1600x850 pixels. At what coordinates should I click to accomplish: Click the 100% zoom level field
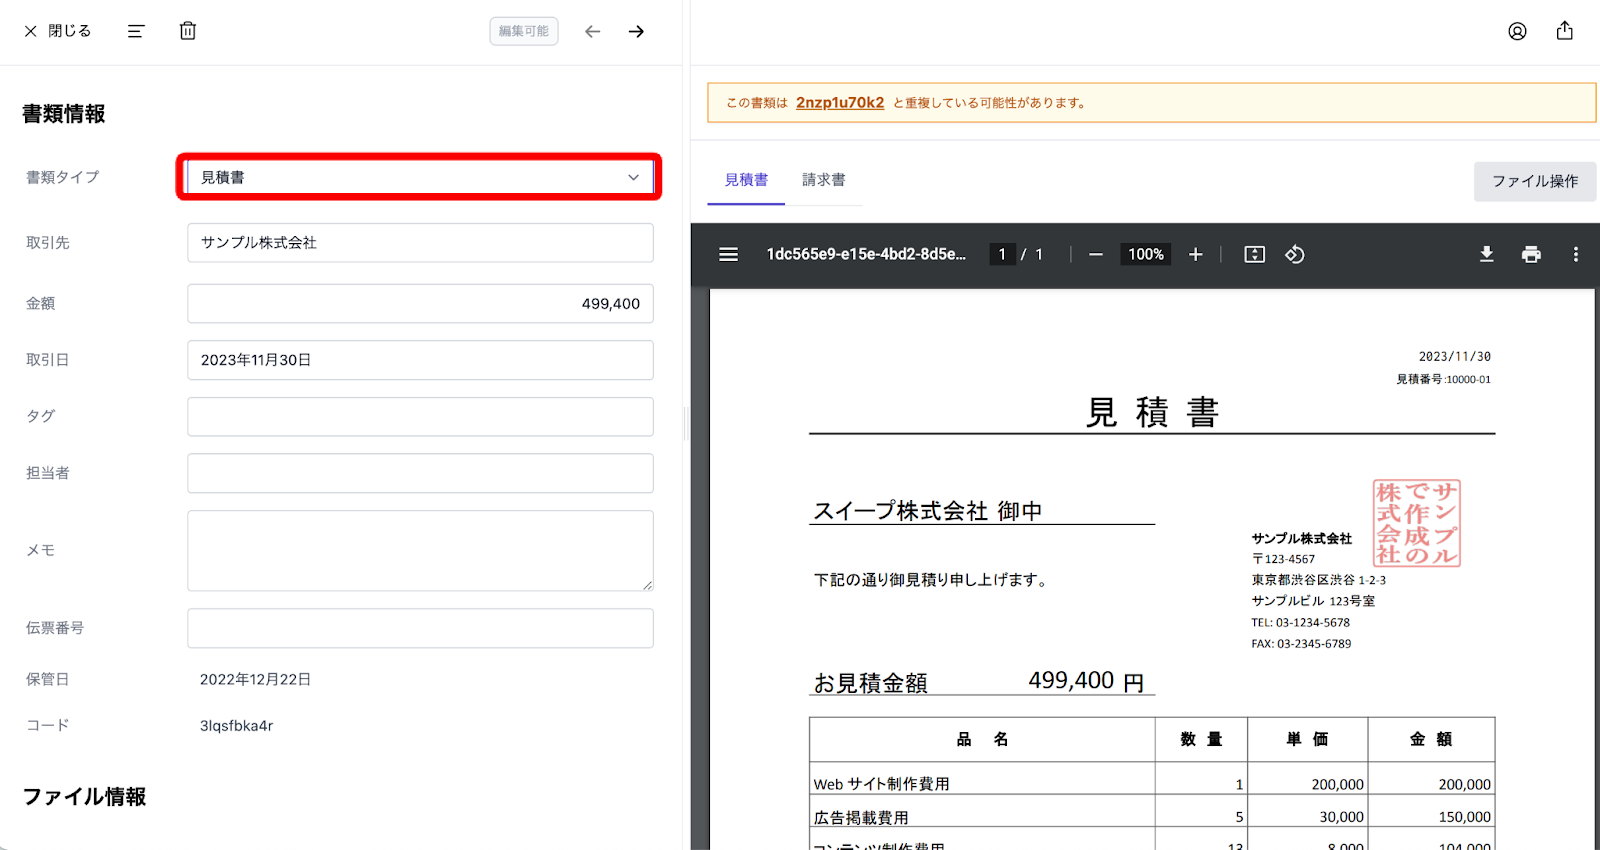[x=1146, y=255]
